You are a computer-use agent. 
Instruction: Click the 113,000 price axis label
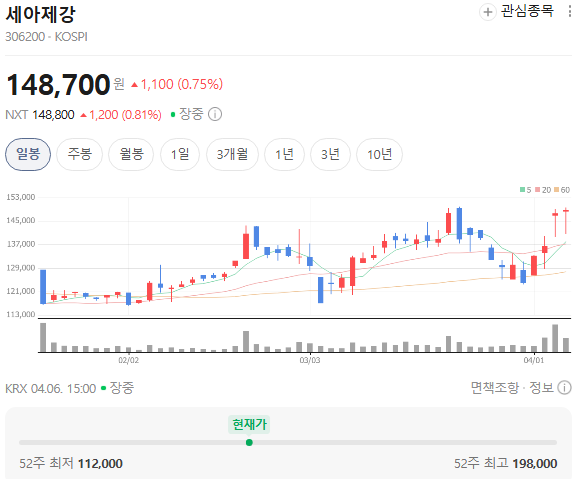(x=20, y=314)
